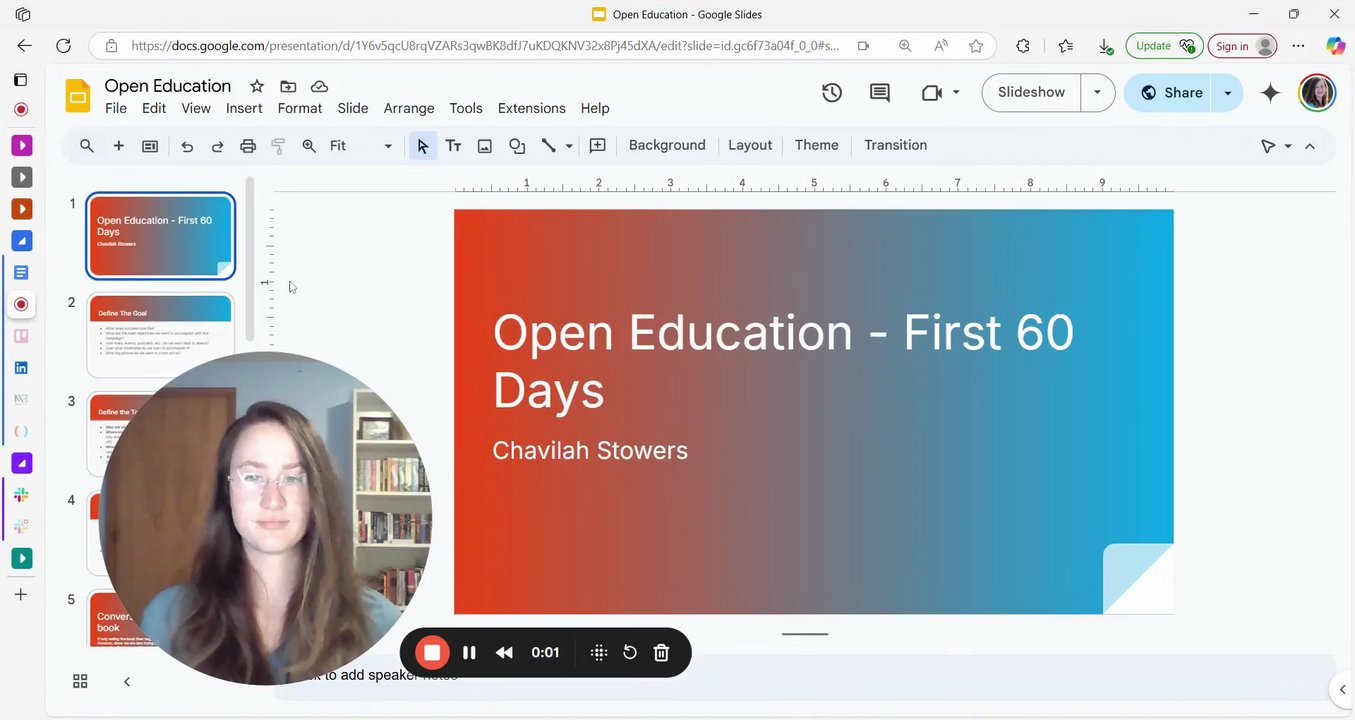Click the Chavilah Stowers subtitle text
Viewport: 1355px width, 720px height.
(590, 451)
